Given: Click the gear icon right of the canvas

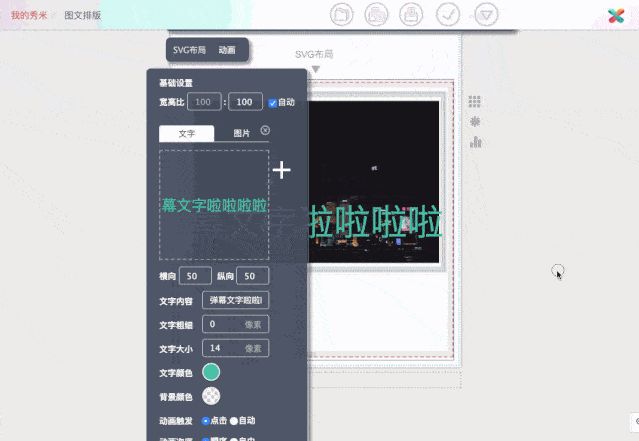Looking at the screenshot, I should point(475,121).
